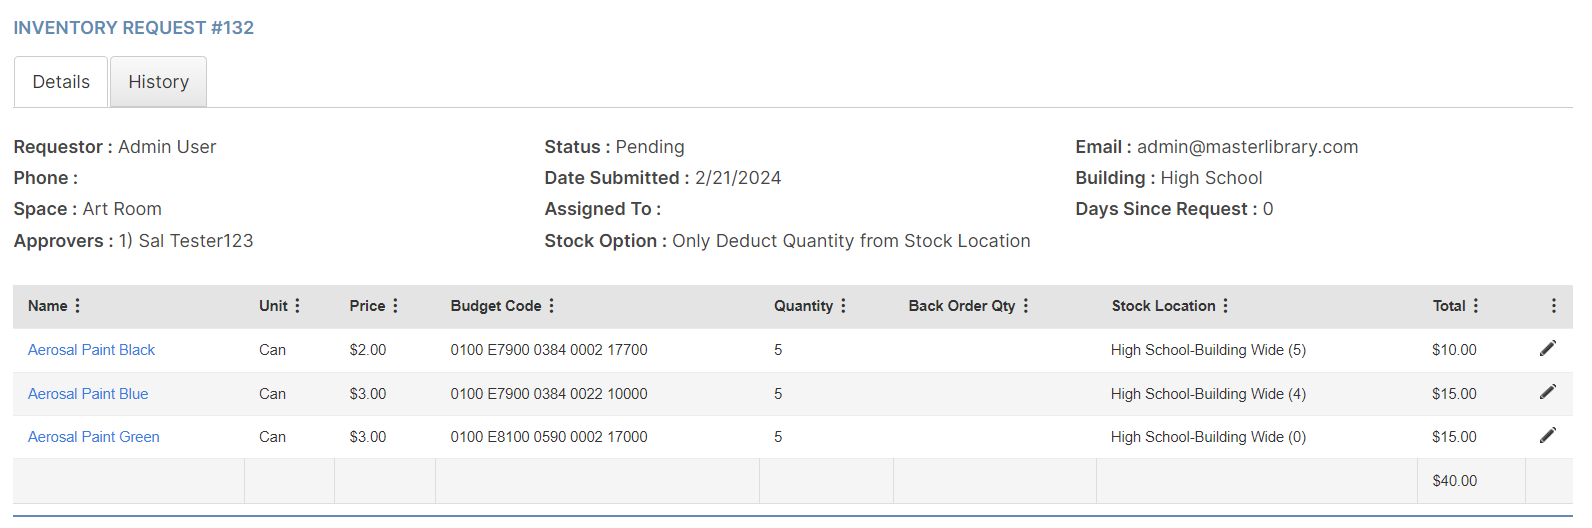Open Aerosal Paint Blue item link
Screen dimensions: 1592x528
(88, 394)
